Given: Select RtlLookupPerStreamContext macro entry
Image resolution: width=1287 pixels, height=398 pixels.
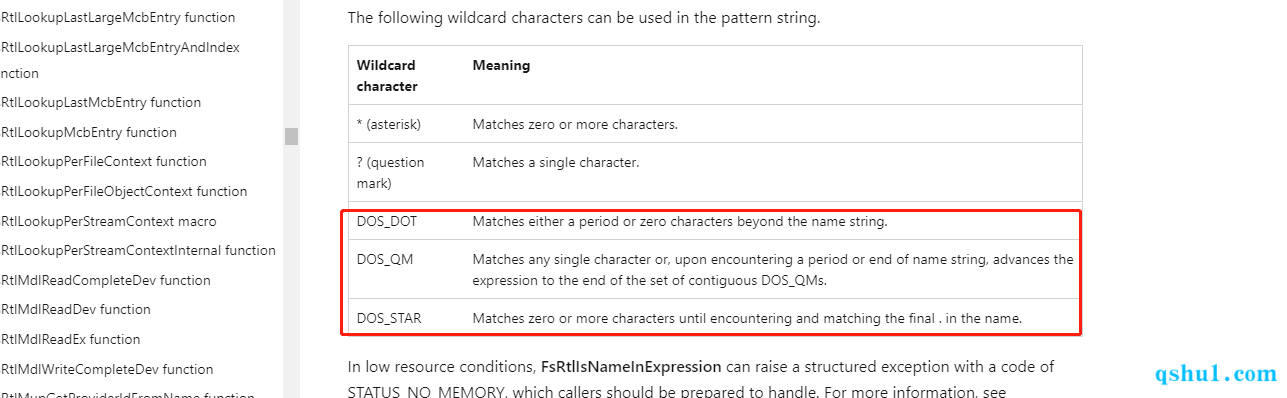Looking at the screenshot, I should [x=108, y=221].
